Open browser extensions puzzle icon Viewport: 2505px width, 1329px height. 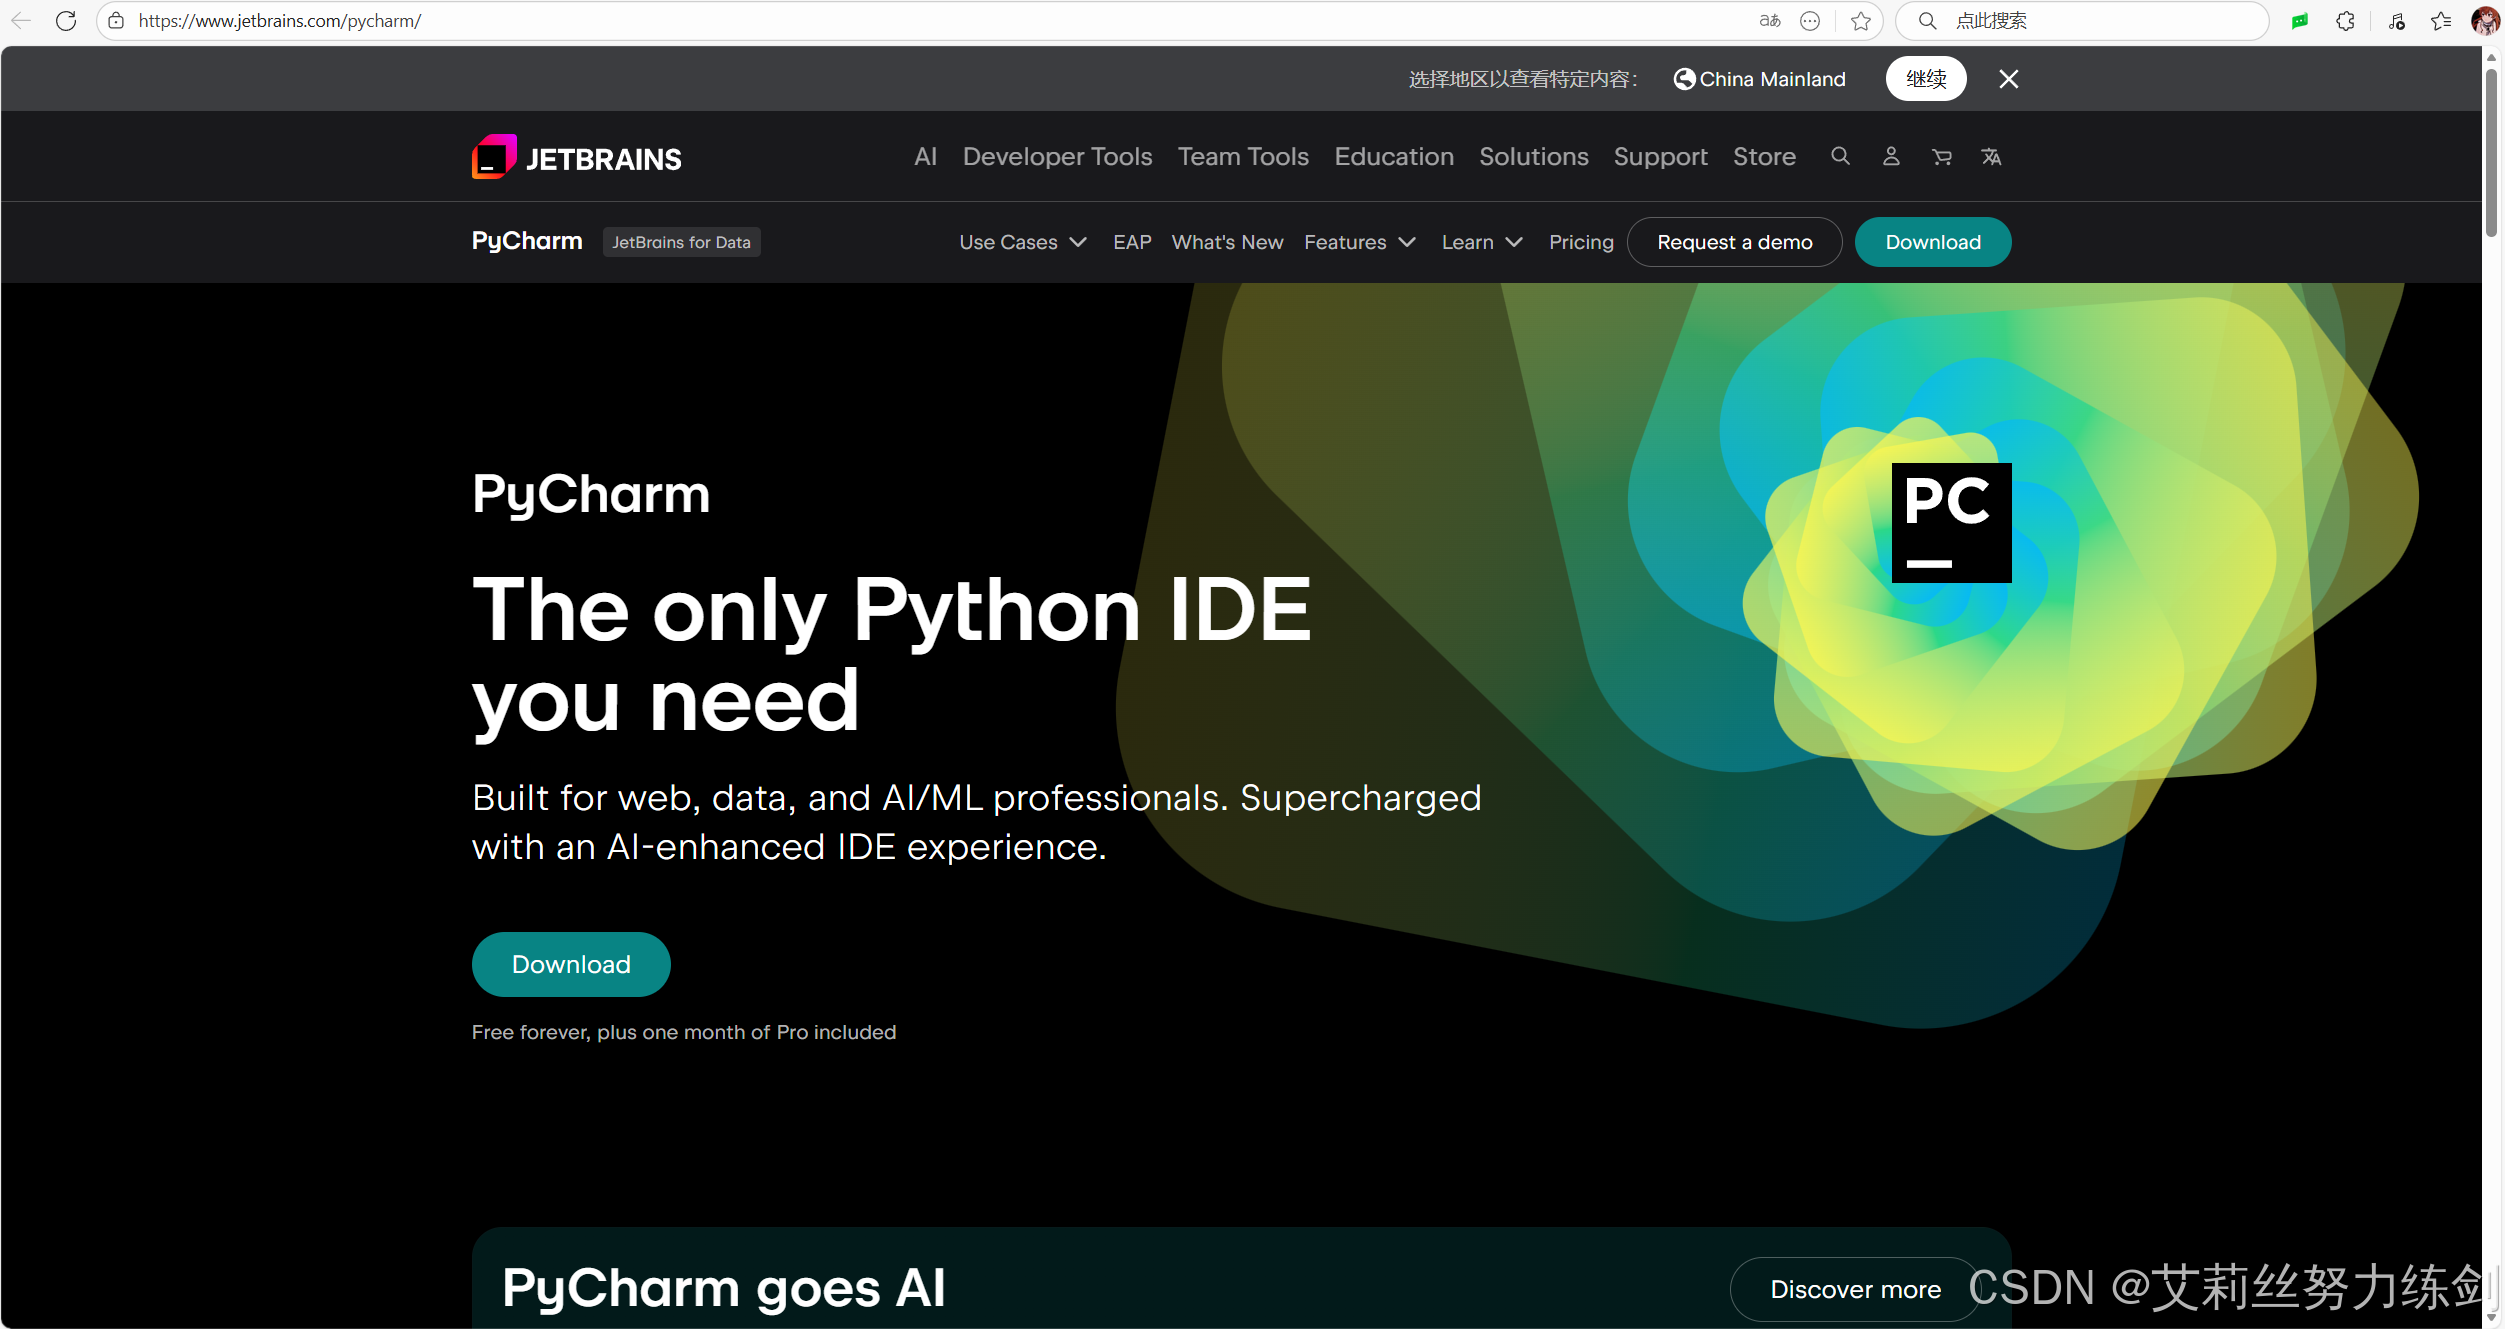pyautogui.click(x=2345, y=21)
